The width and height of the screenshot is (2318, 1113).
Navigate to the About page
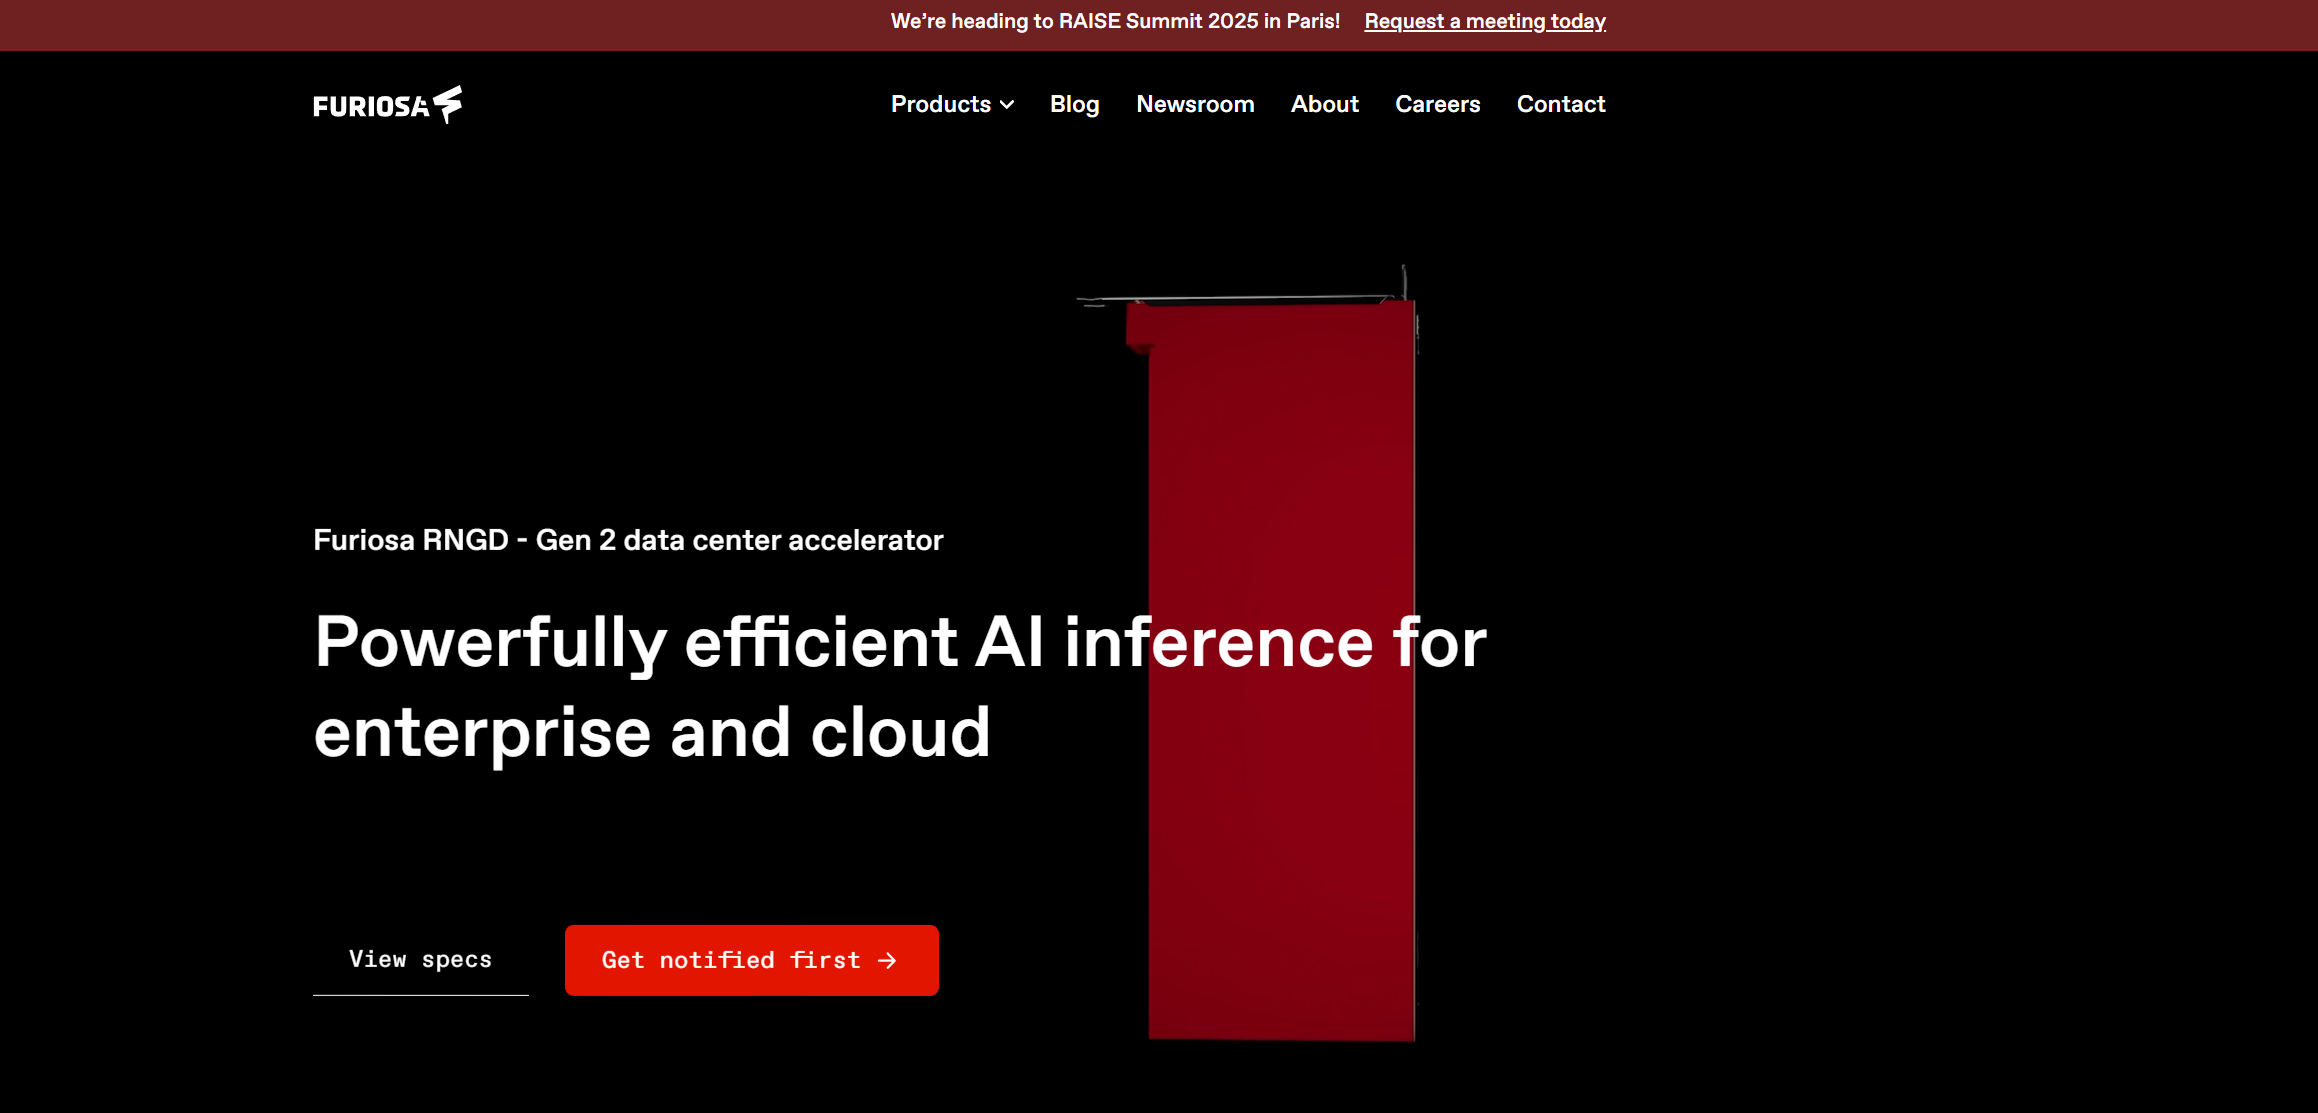(1324, 104)
